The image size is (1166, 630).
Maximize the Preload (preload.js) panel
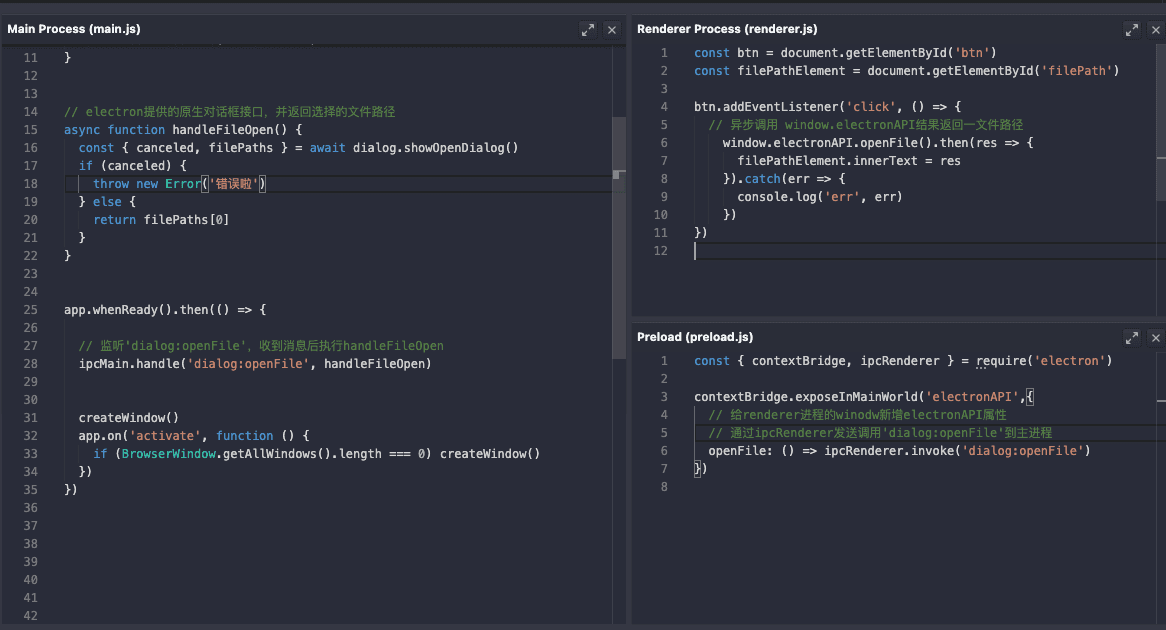click(1131, 338)
